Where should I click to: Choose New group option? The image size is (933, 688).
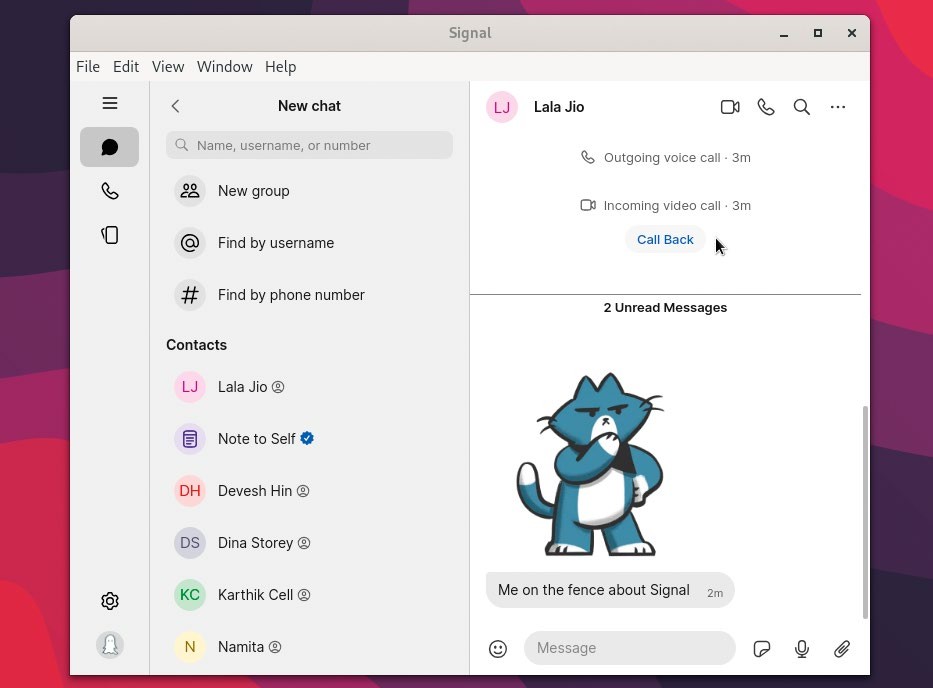[x=309, y=191]
